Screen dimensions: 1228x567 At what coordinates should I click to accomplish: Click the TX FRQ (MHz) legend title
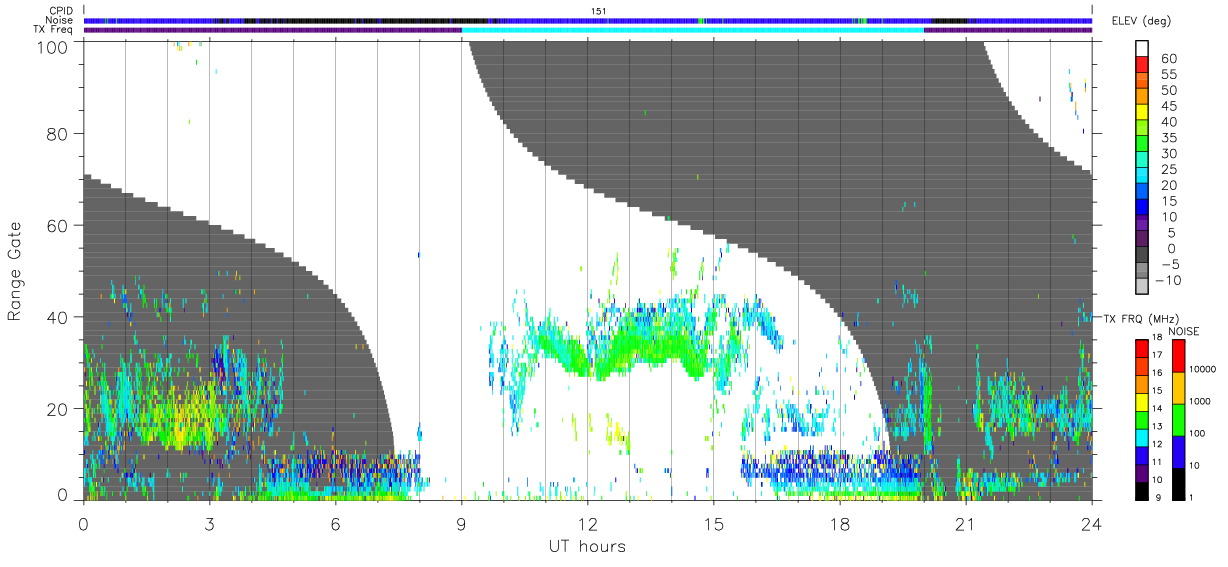[1143, 318]
